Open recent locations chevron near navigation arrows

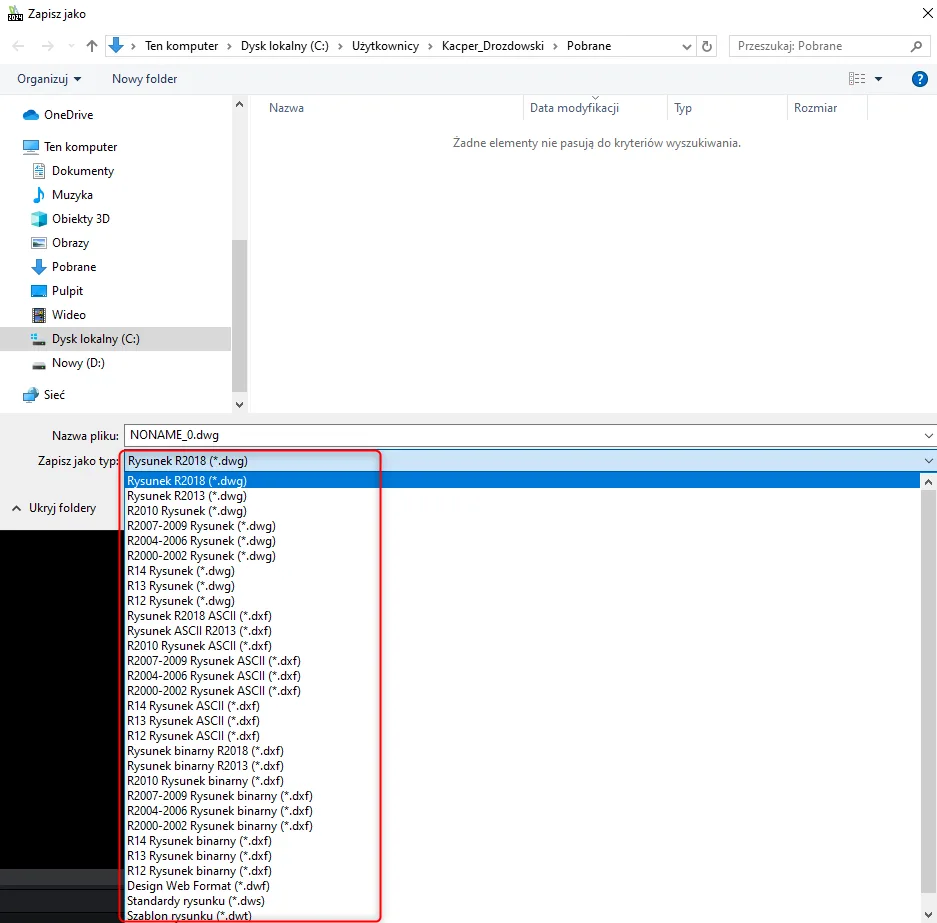click(x=71, y=46)
